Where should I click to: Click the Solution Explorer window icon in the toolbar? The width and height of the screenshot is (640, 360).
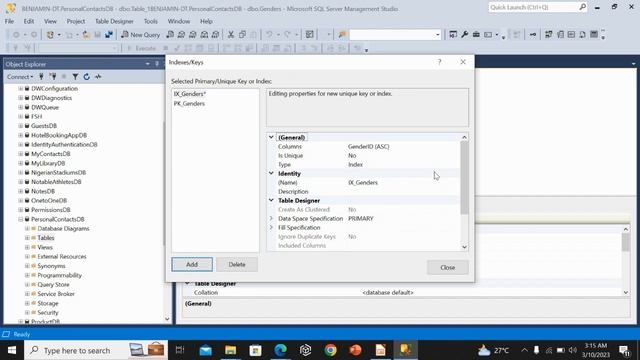[x=453, y=35]
